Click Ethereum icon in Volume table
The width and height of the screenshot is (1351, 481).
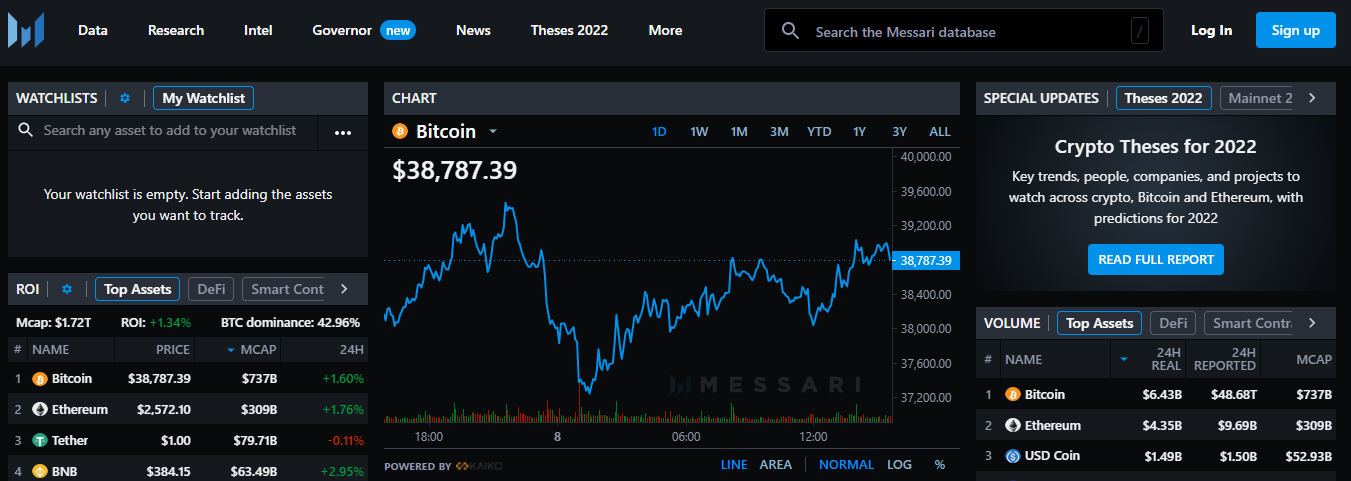1012,425
